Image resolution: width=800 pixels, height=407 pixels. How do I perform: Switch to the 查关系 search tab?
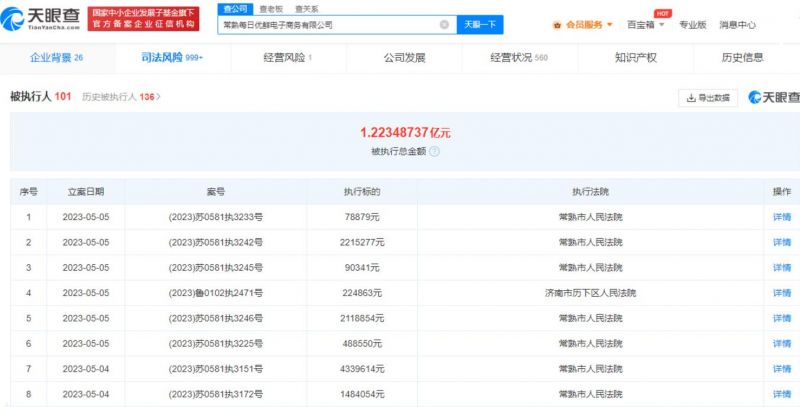coord(306,8)
